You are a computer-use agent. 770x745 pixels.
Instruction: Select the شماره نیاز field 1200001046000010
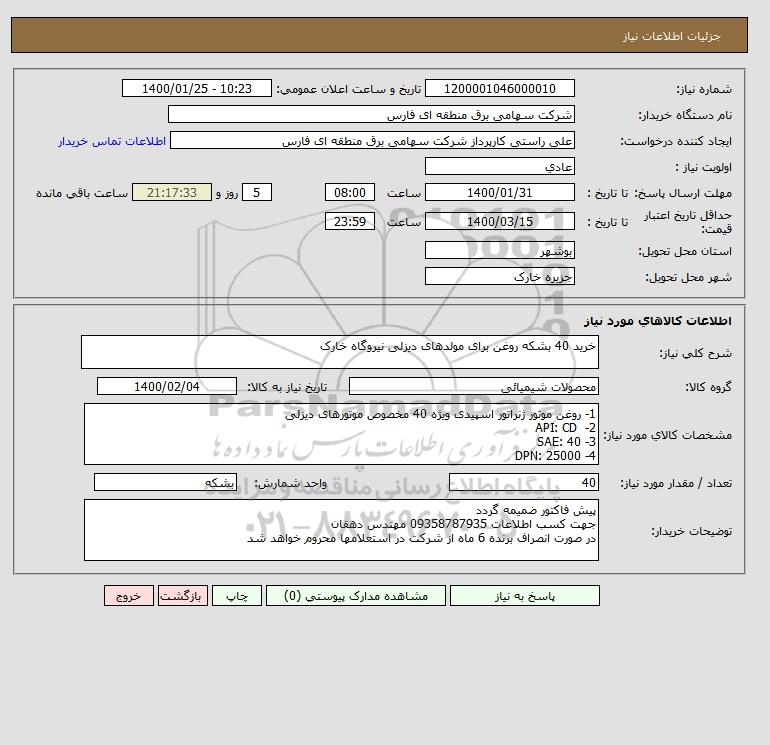pos(499,88)
